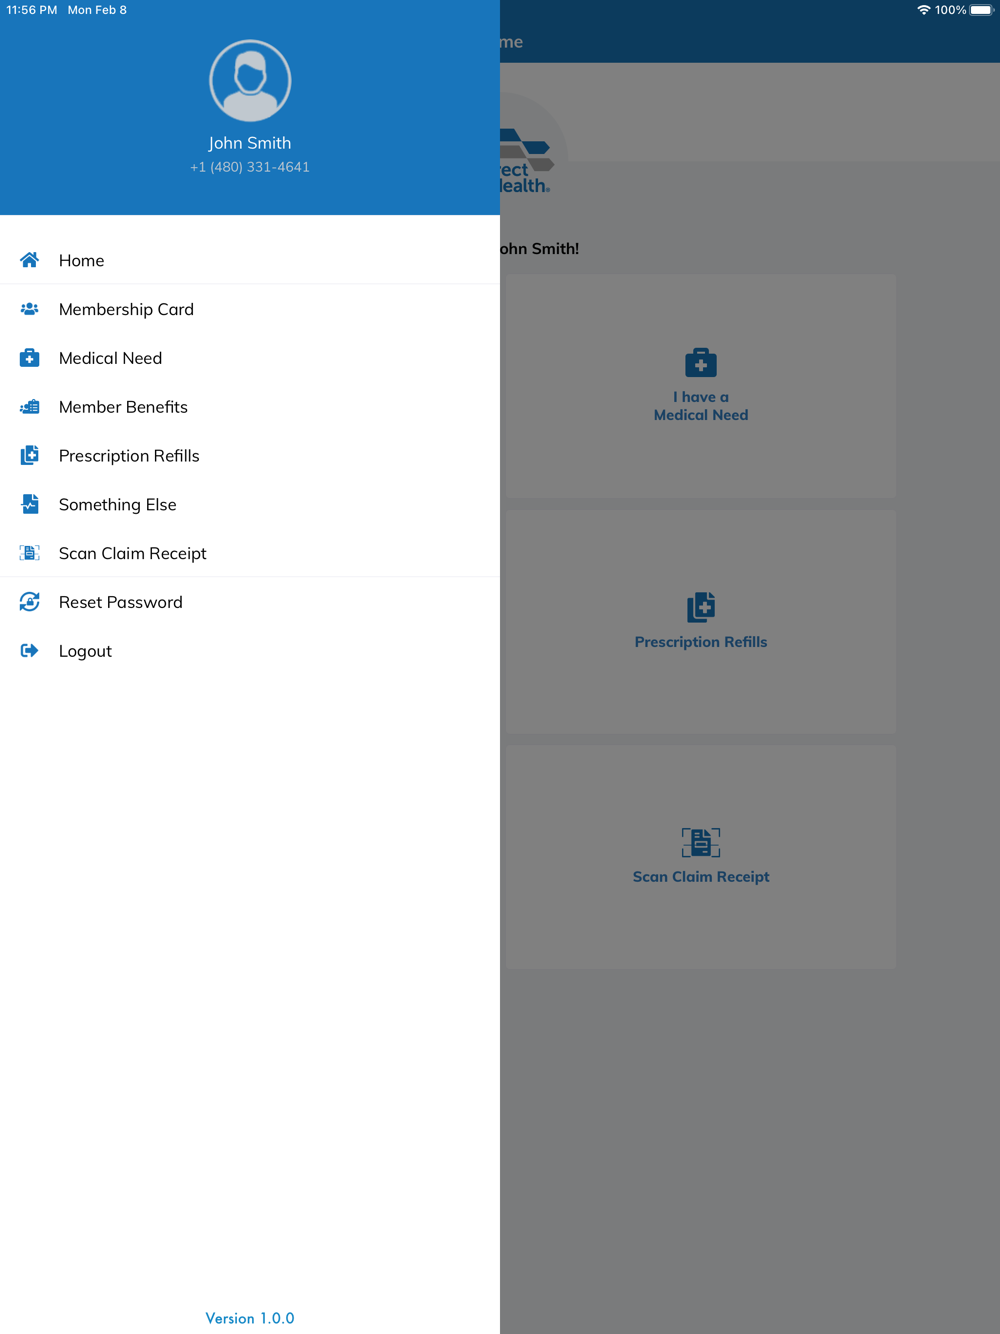The image size is (1000, 1334).
Task: Tap the Reset Password lock icon
Action: (x=30, y=602)
